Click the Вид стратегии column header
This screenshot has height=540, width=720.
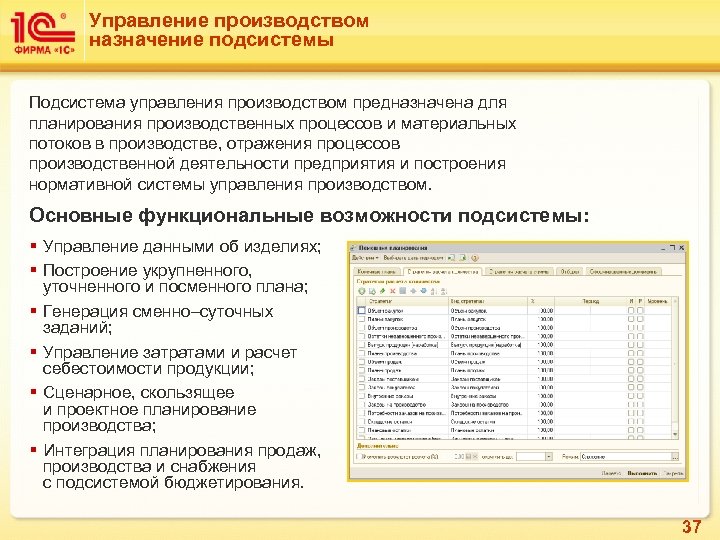pyautogui.click(x=488, y=301)
